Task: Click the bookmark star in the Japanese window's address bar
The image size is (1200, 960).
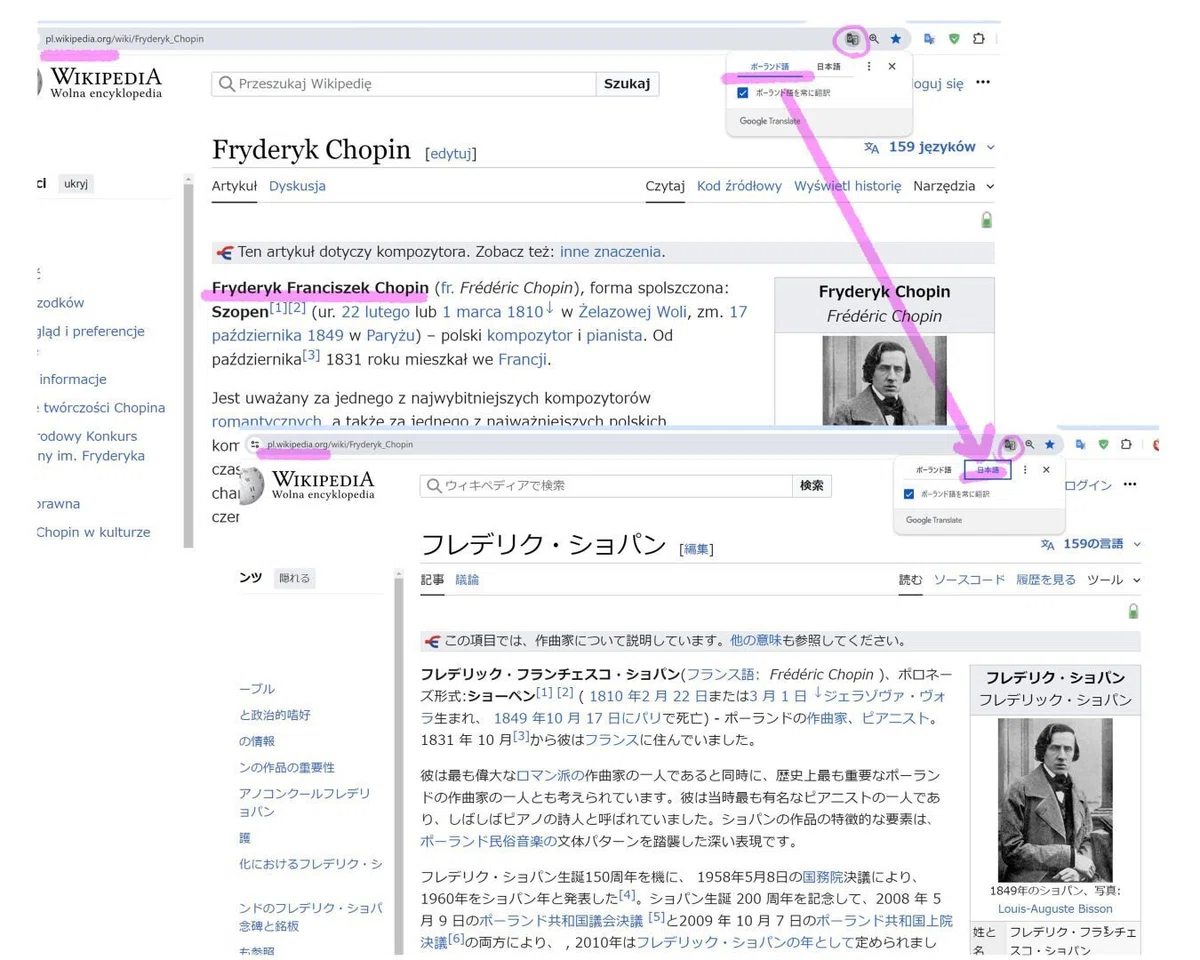Action: coord(1050,444)
